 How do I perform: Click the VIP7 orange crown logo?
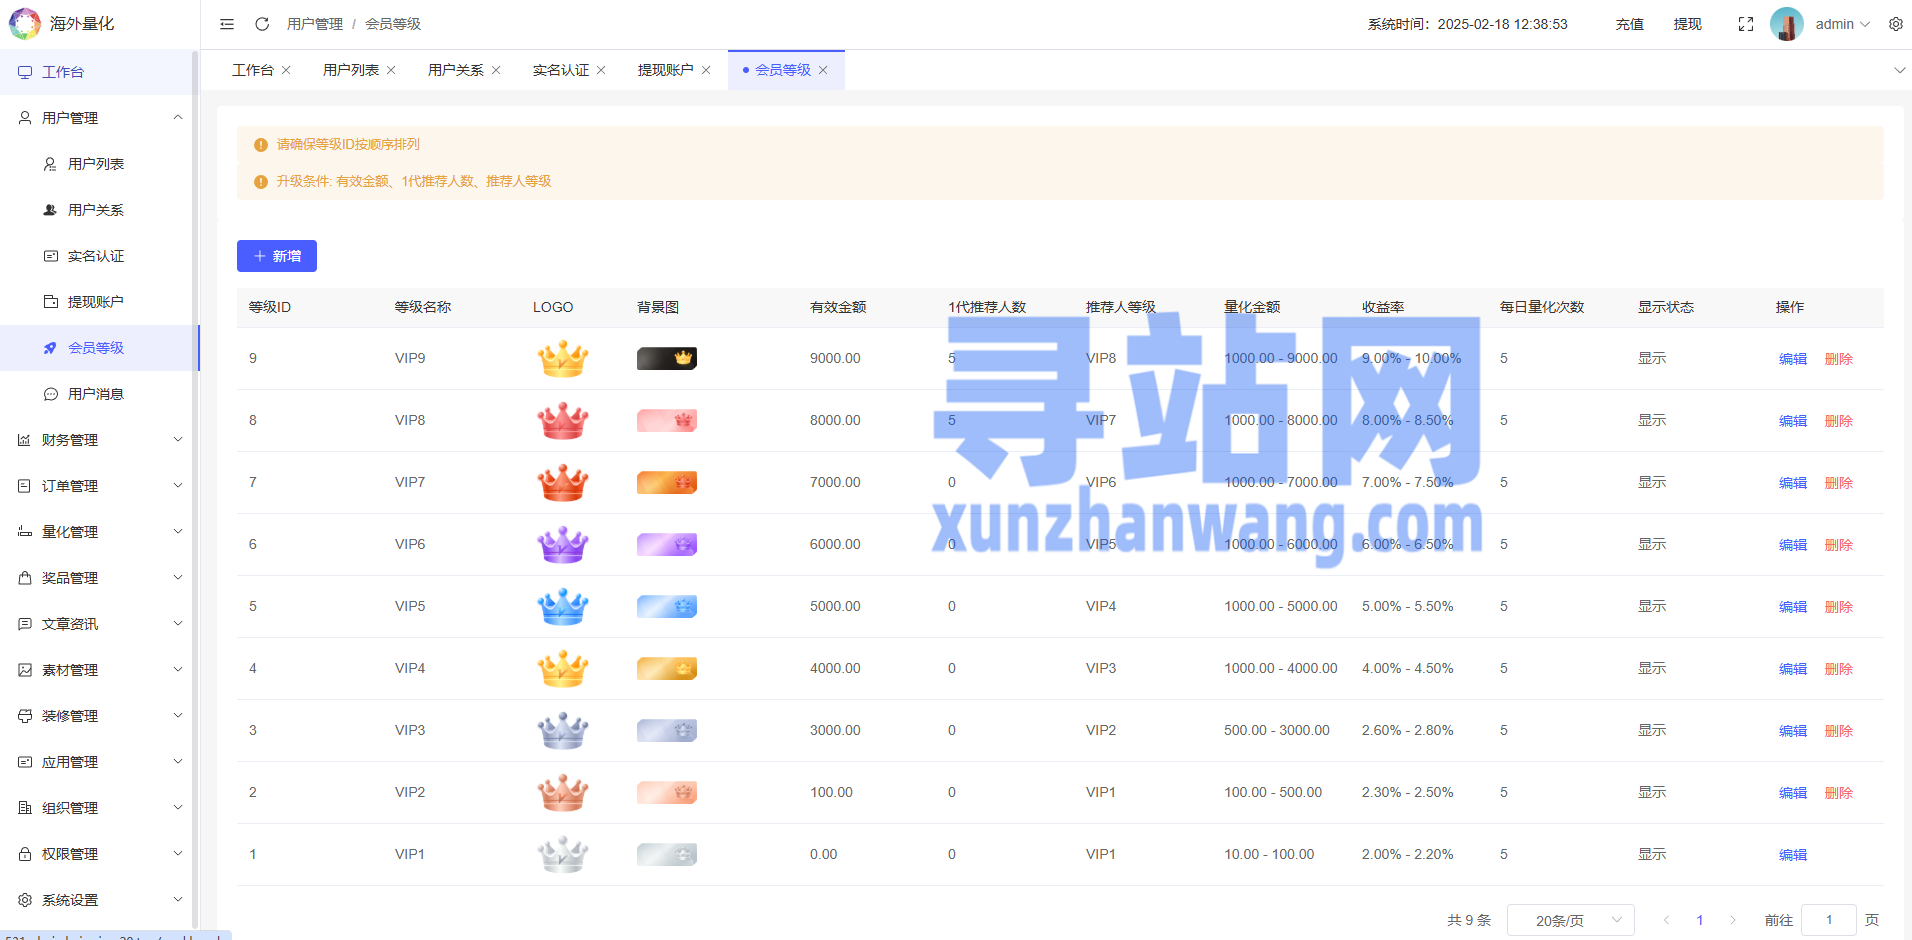point(563,482)
